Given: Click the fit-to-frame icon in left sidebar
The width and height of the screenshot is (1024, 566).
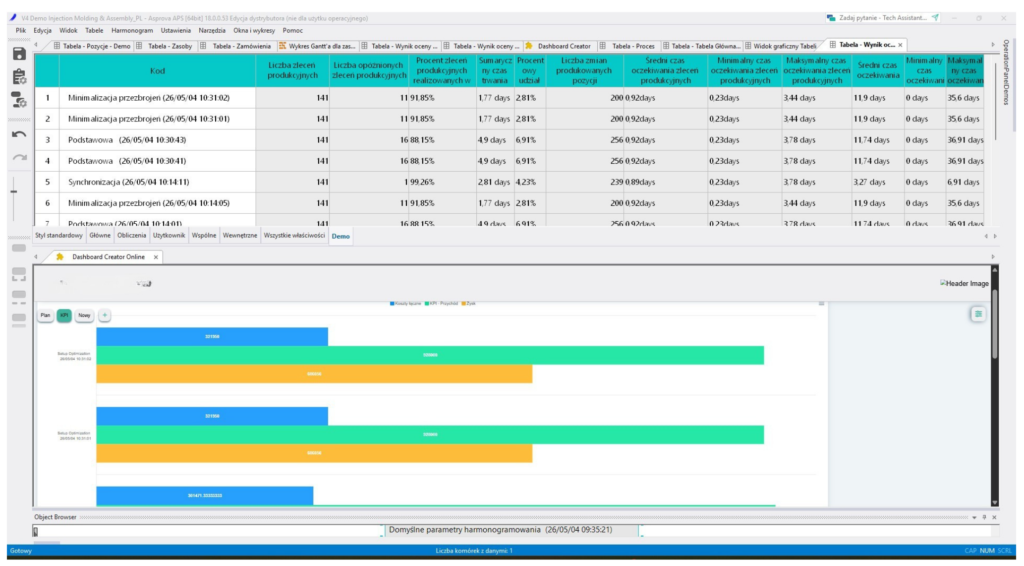Looking at the screenshot, I should (x=19, y=274).
